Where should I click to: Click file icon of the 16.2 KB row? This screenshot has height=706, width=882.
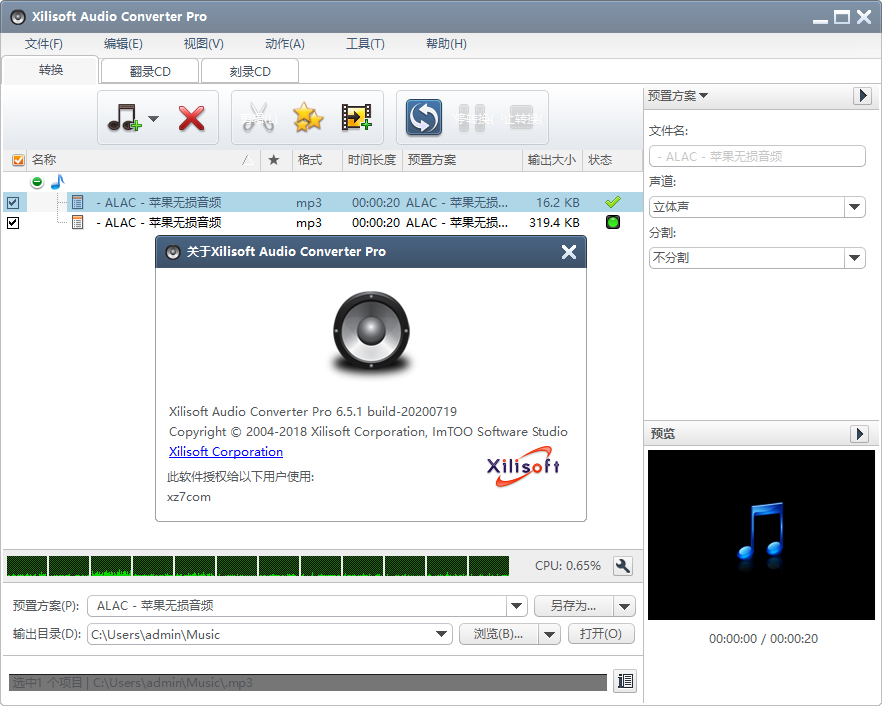click(78, 202)
